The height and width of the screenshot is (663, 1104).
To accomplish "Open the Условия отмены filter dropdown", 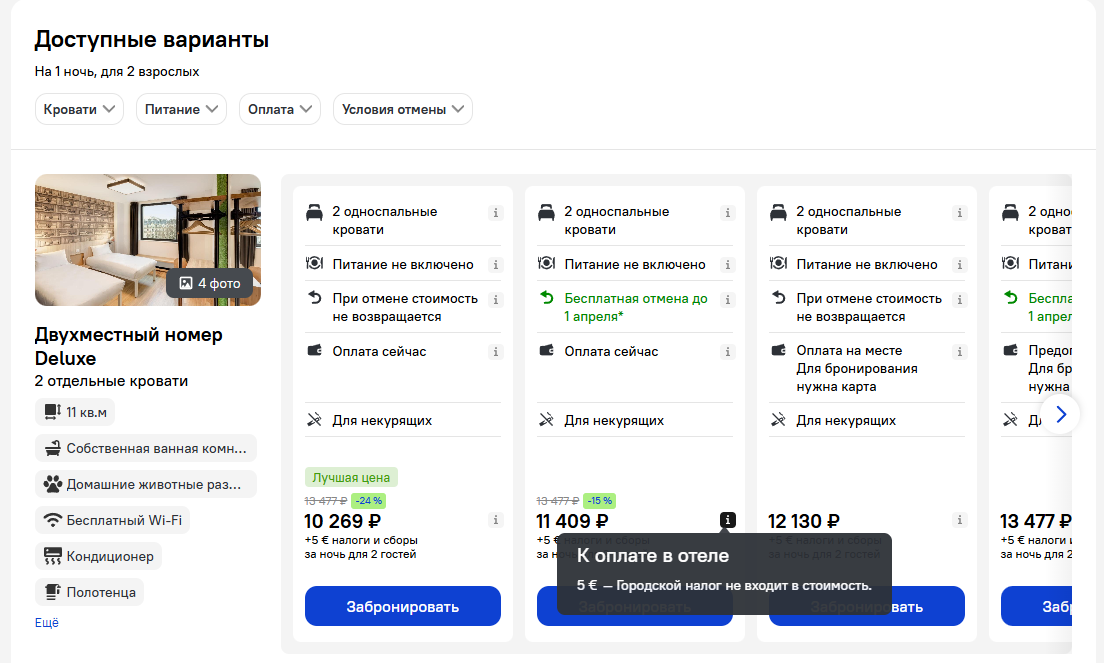I will point(403,109).
